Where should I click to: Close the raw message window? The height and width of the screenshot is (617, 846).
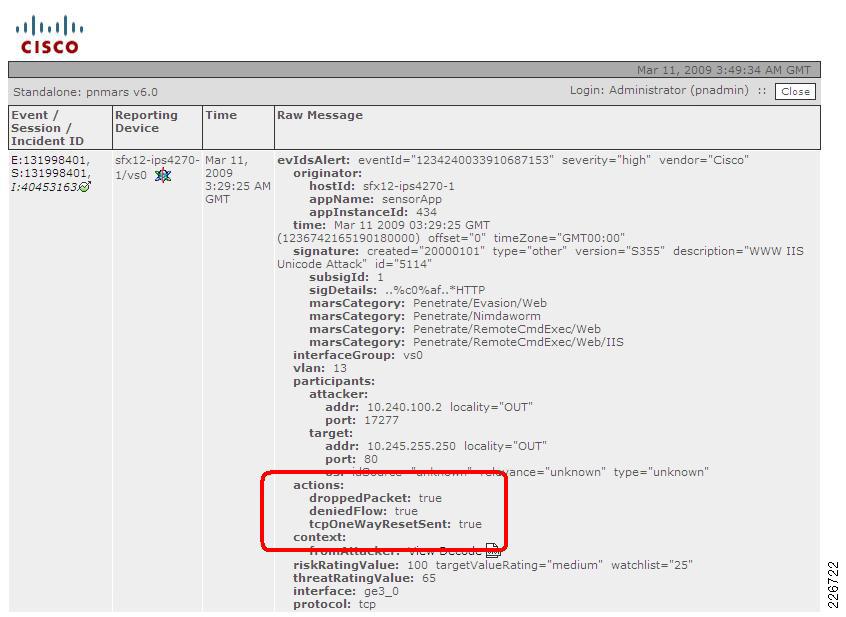coord(795,91)
